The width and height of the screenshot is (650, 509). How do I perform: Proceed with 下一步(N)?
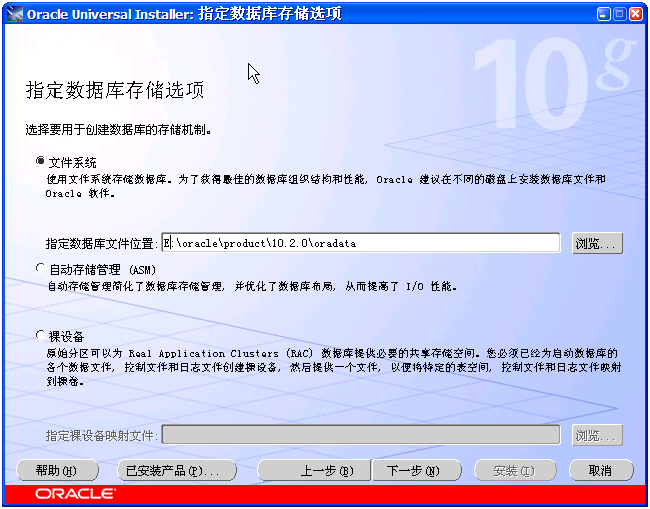[417, 470]
